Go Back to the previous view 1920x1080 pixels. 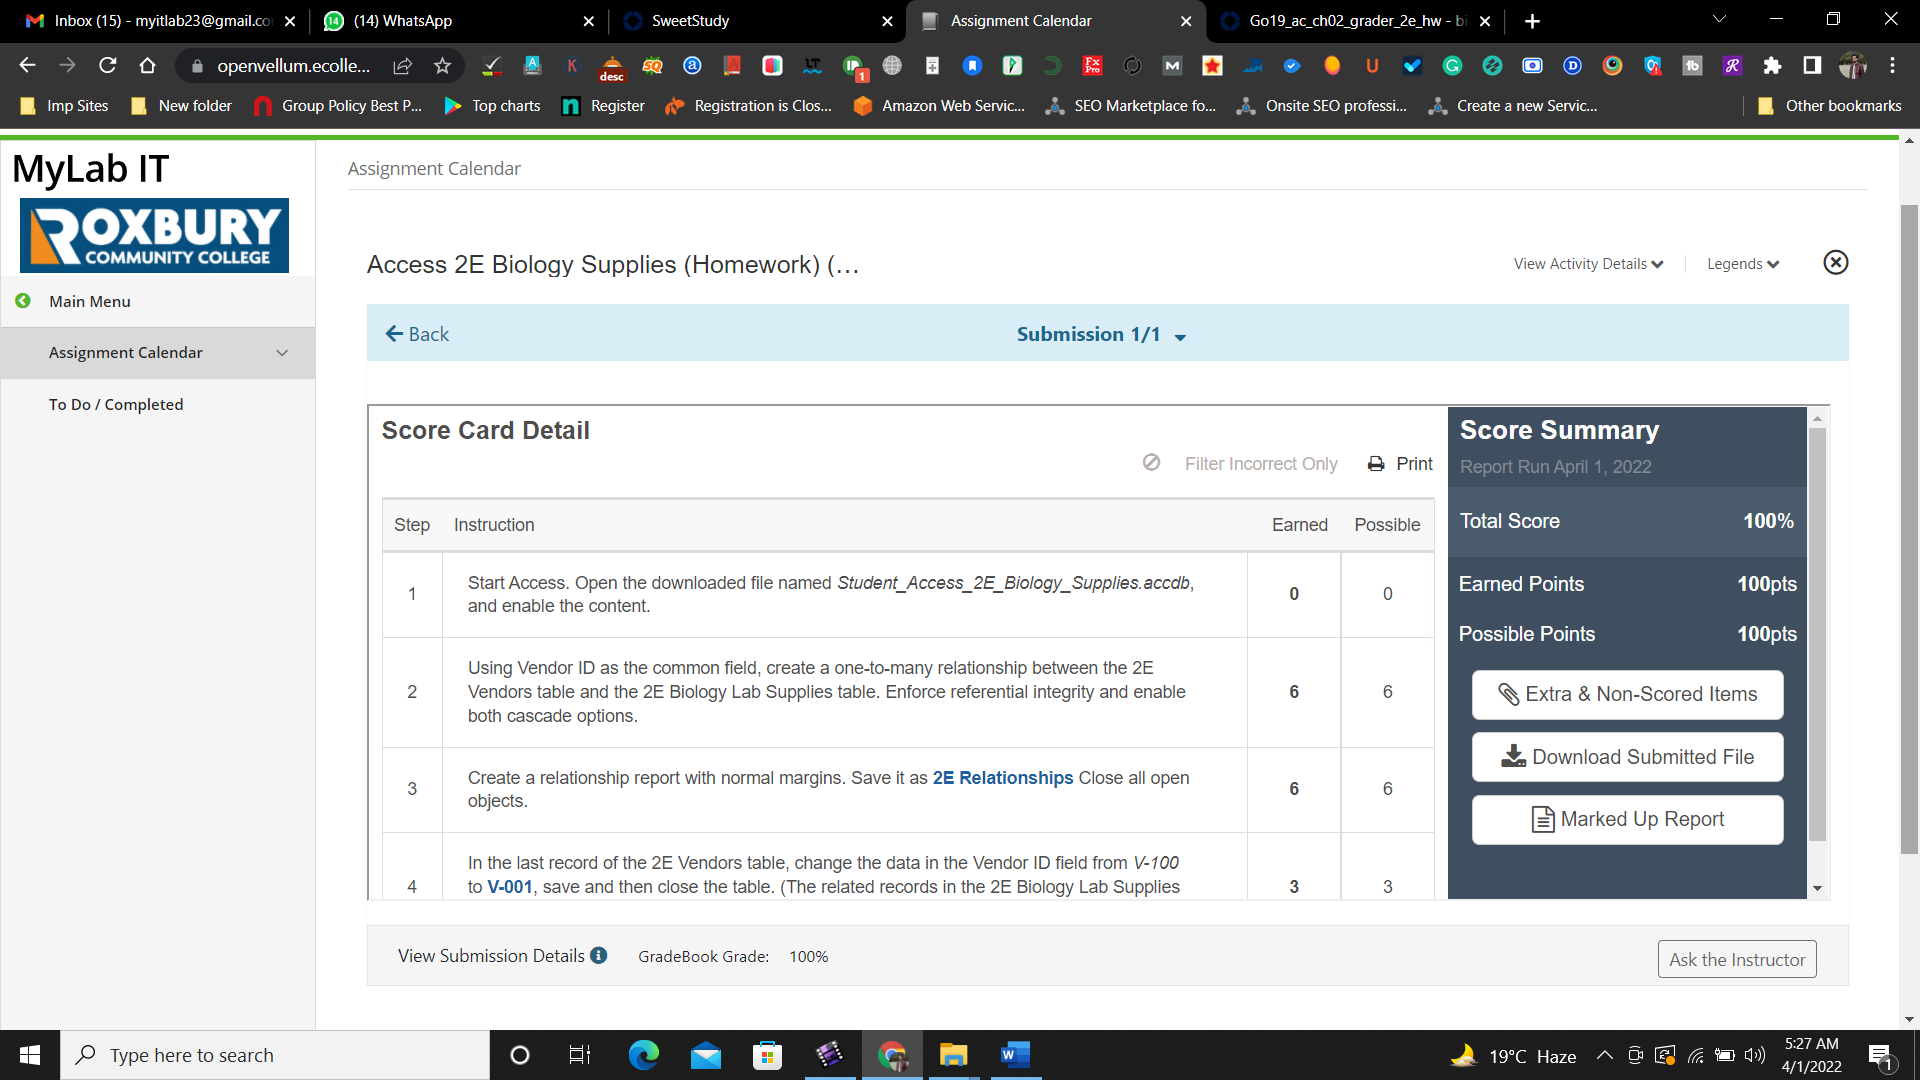click(x=417, y=334)
